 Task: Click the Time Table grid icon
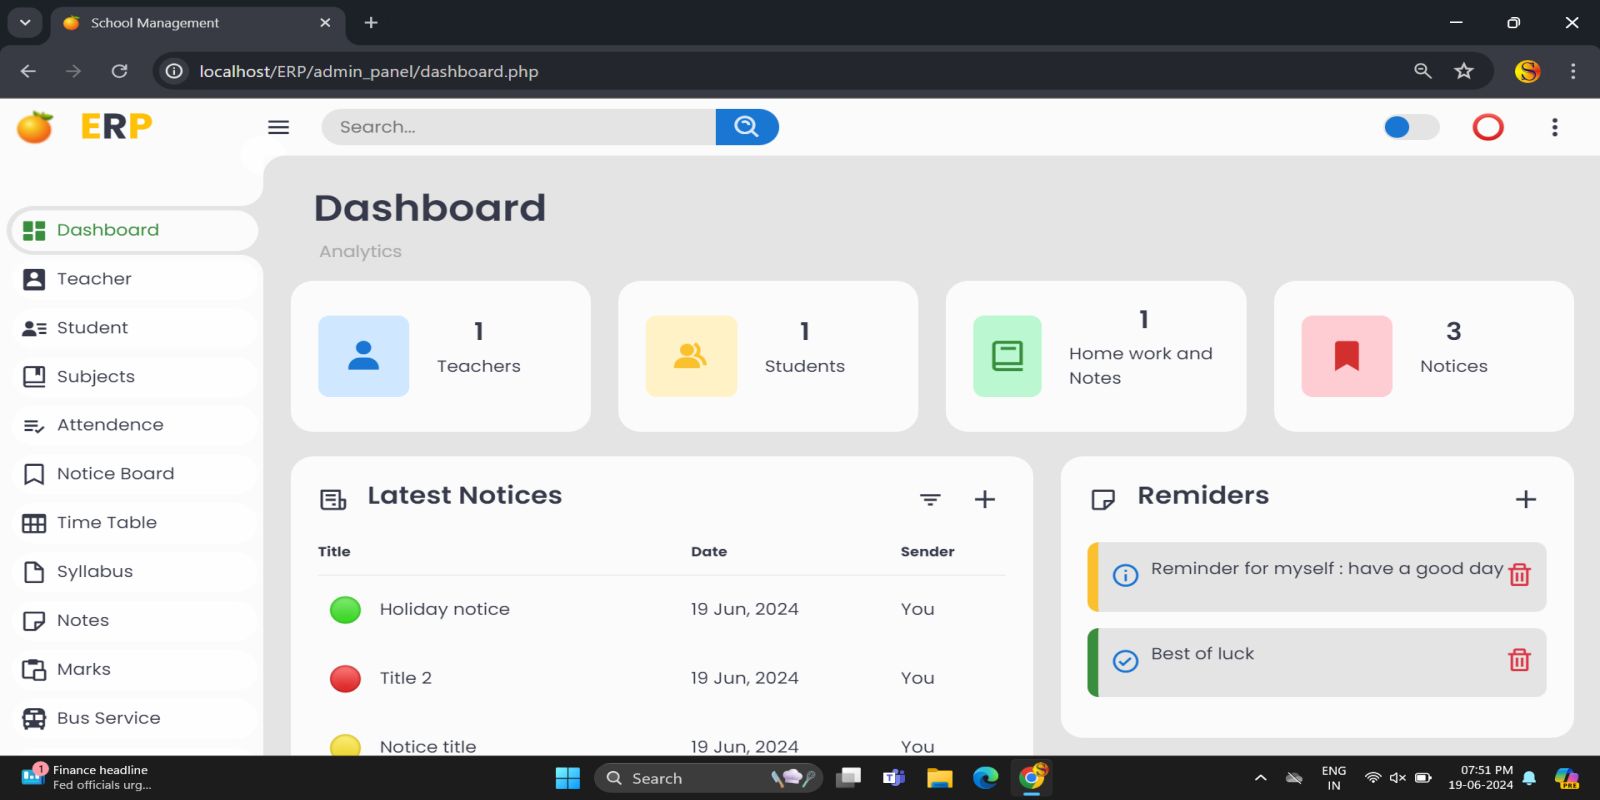coord(34,523)
